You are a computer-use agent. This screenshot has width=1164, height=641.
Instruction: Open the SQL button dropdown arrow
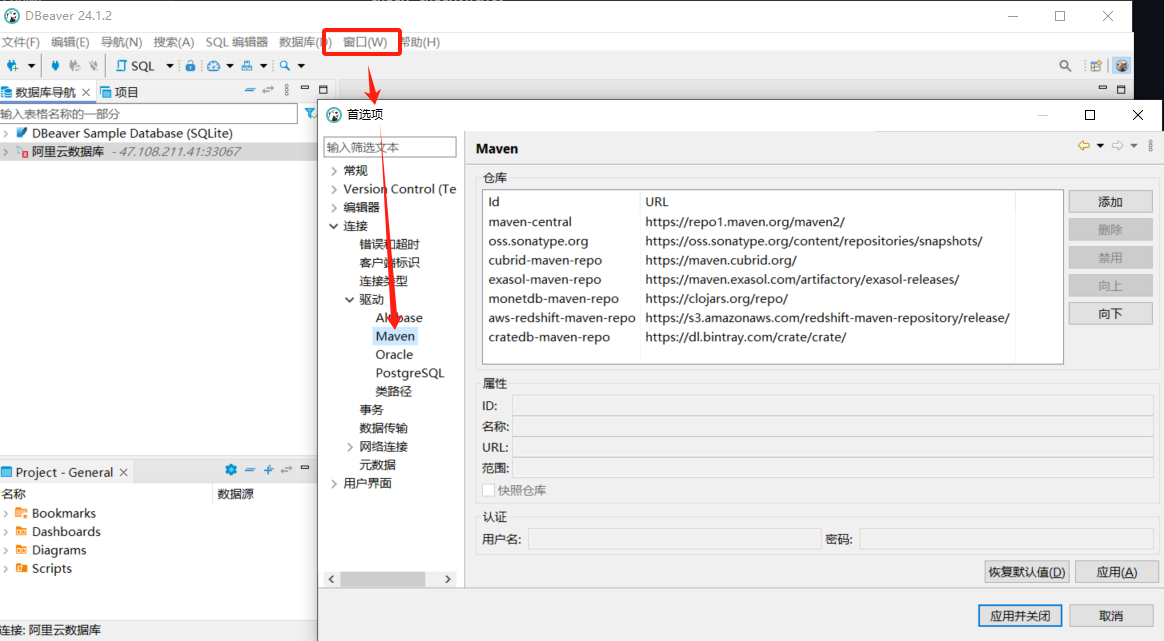coord(169,66)
